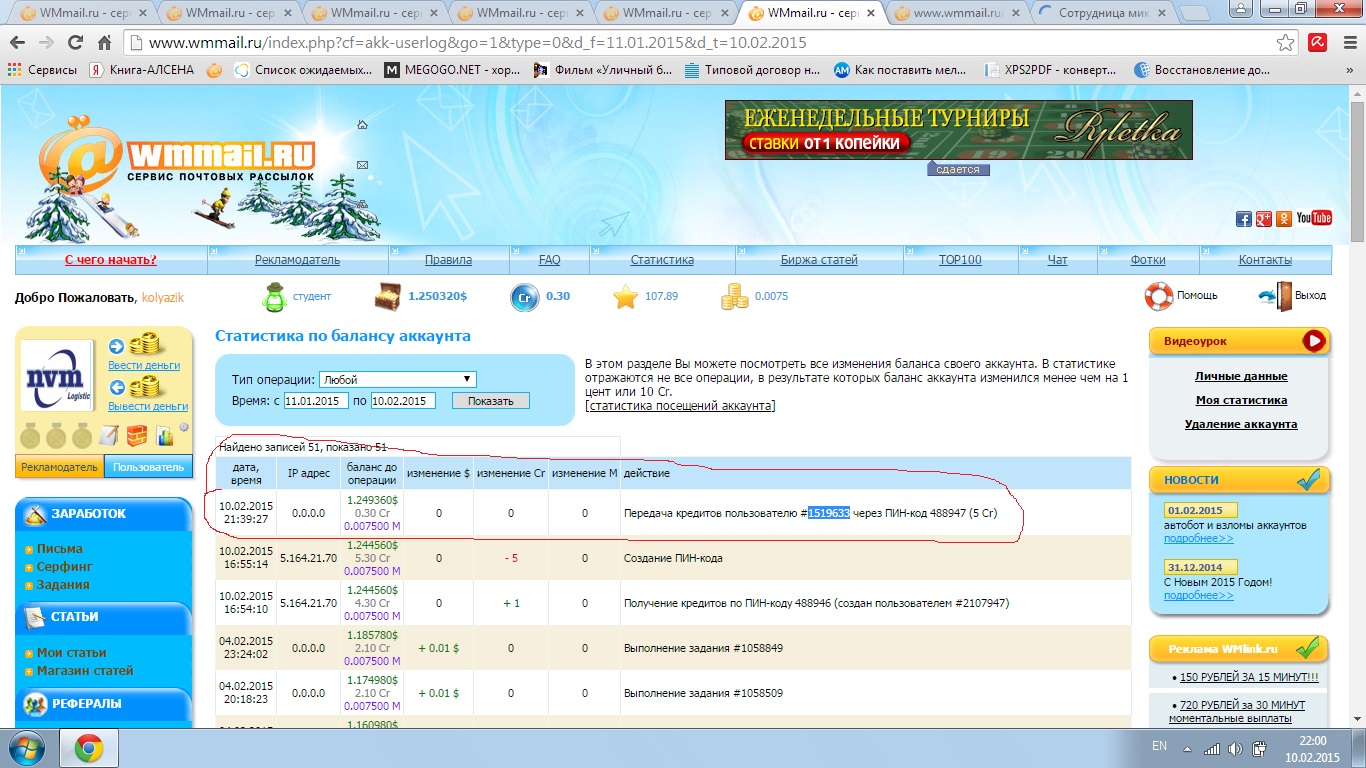Viewport: 1366px width, 768px height.
Task: Click the Магазин статей sidebar link
Action: click(x=85, y=671)
